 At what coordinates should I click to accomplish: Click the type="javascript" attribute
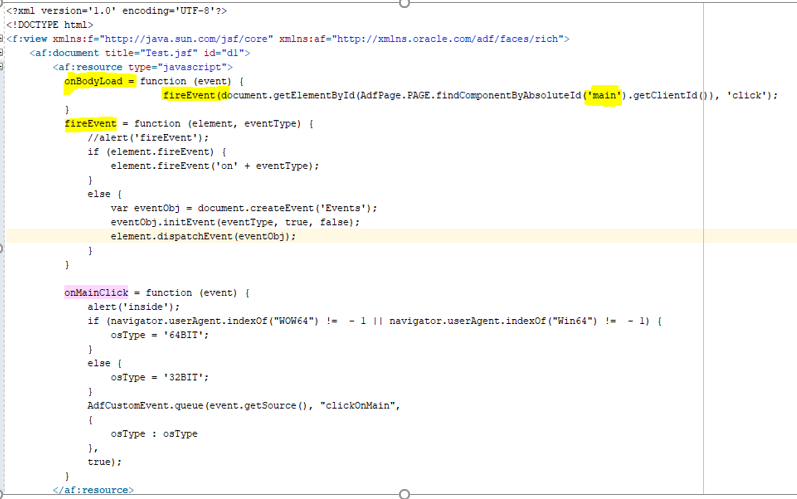pos(177,67)
